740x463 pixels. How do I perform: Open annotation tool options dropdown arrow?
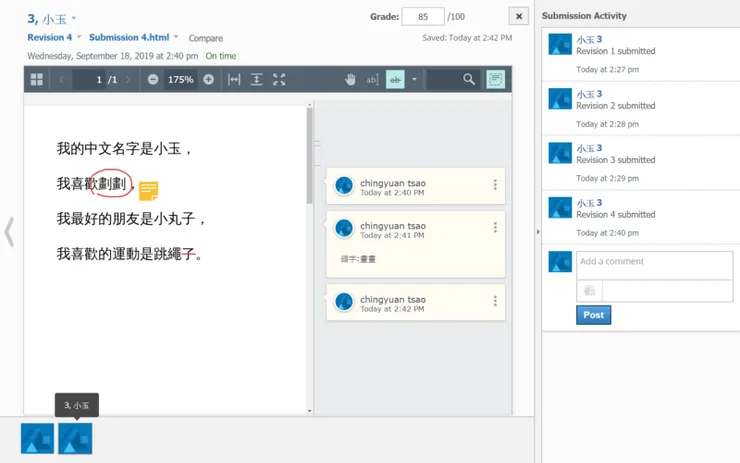[414, 79]
